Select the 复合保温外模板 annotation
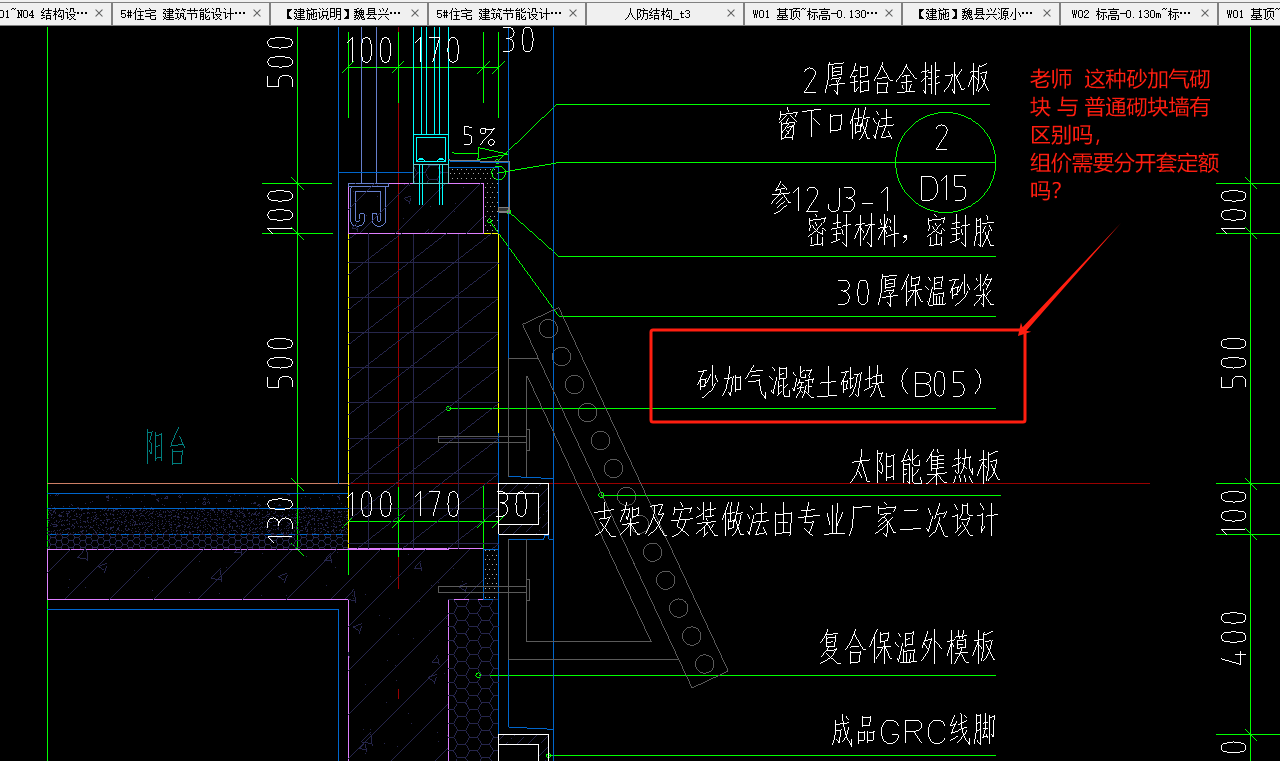The image size is (1280, 761). (x=907, y=647)
